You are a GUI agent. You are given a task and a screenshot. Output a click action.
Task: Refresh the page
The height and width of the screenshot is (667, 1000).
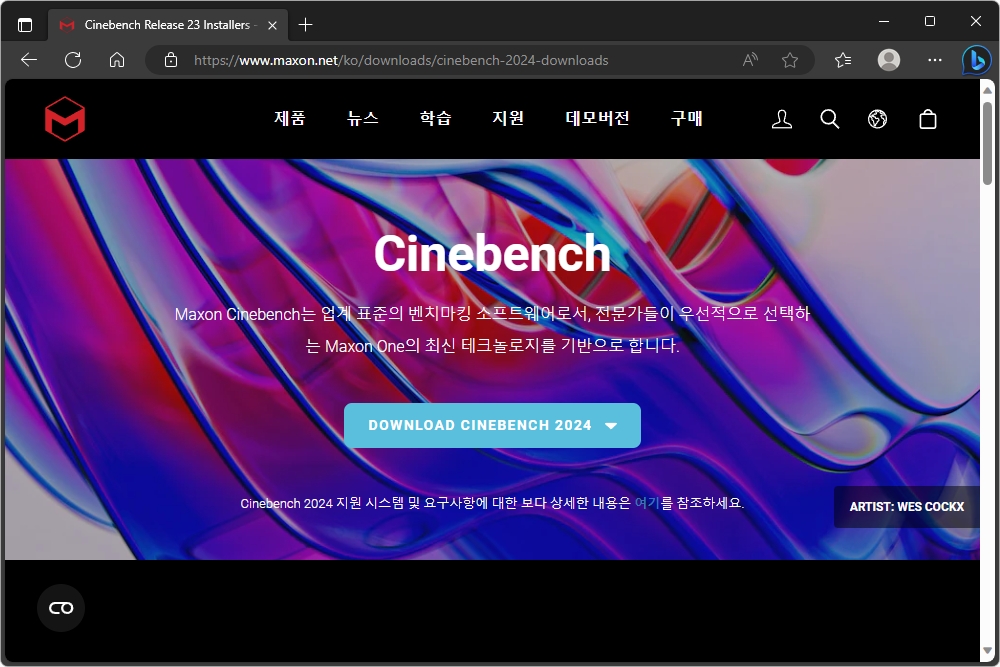(x=73, y=60)
